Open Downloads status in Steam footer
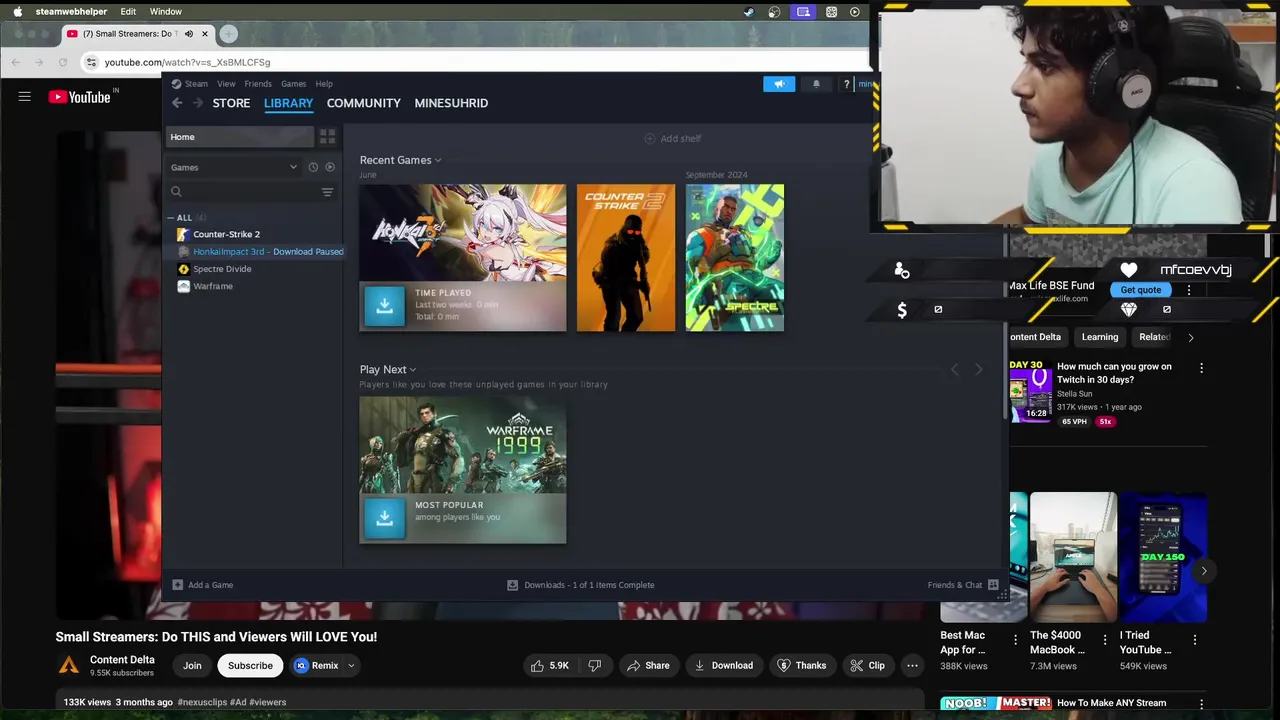 (580, 585)
